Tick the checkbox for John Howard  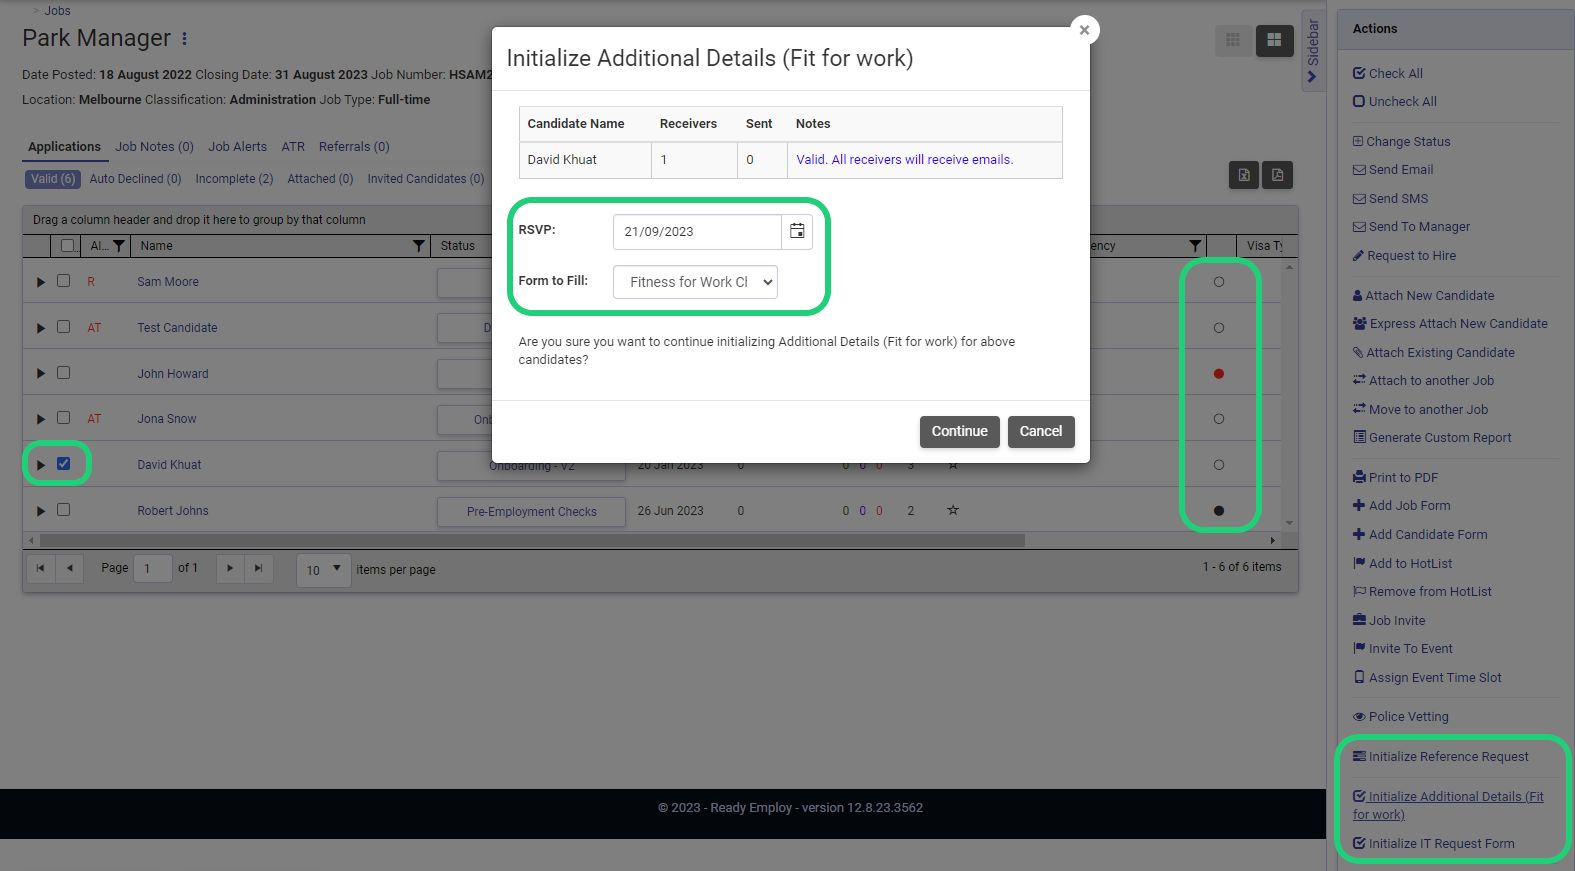click(x=64, y=373)
